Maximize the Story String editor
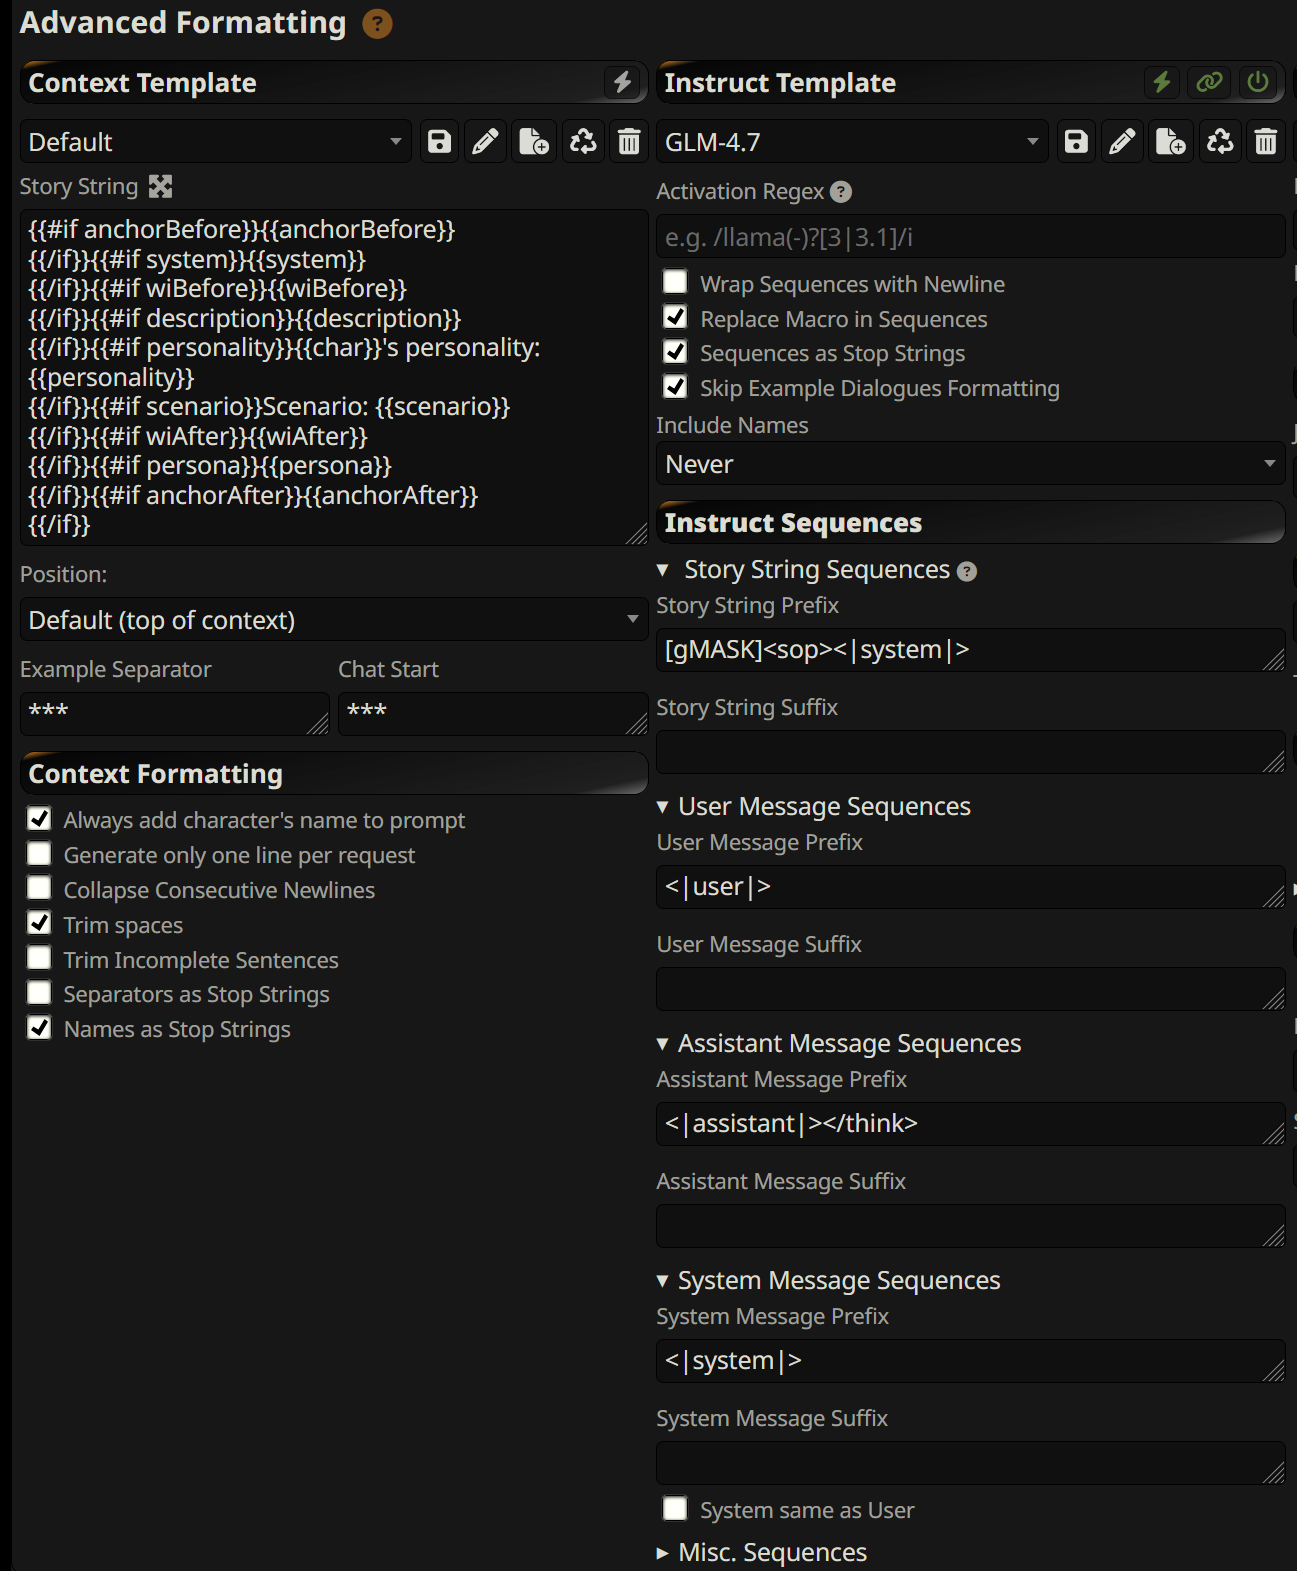1297x1571 pixels. coord(160,186)
